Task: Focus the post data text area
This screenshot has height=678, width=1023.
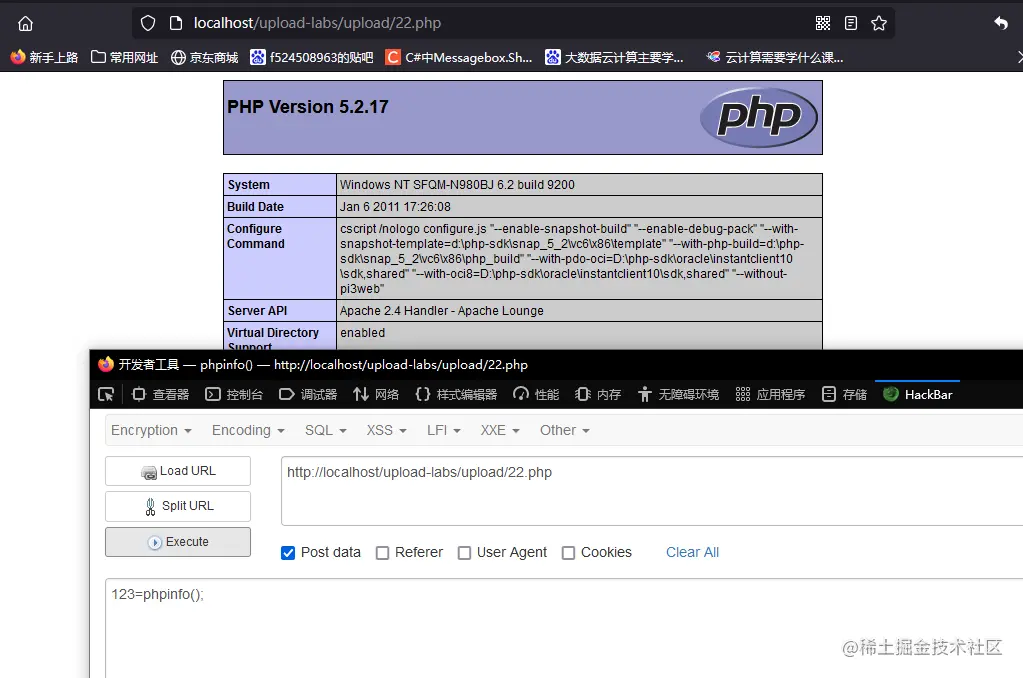Action: pyautogui.click(x=564, y=628)
